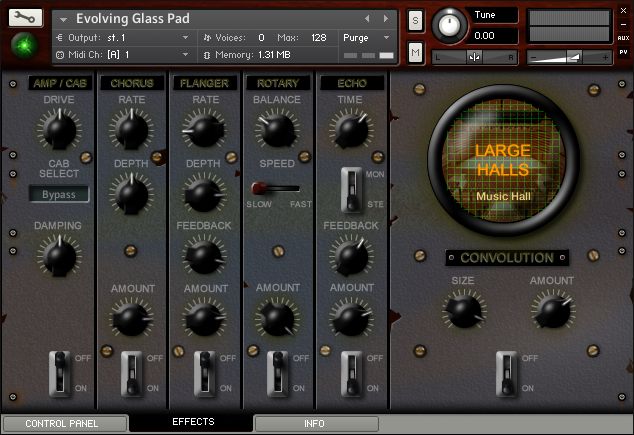Click the pan center icon
The width and height of the screenshot is (634, 435).
tap(474, 57)
